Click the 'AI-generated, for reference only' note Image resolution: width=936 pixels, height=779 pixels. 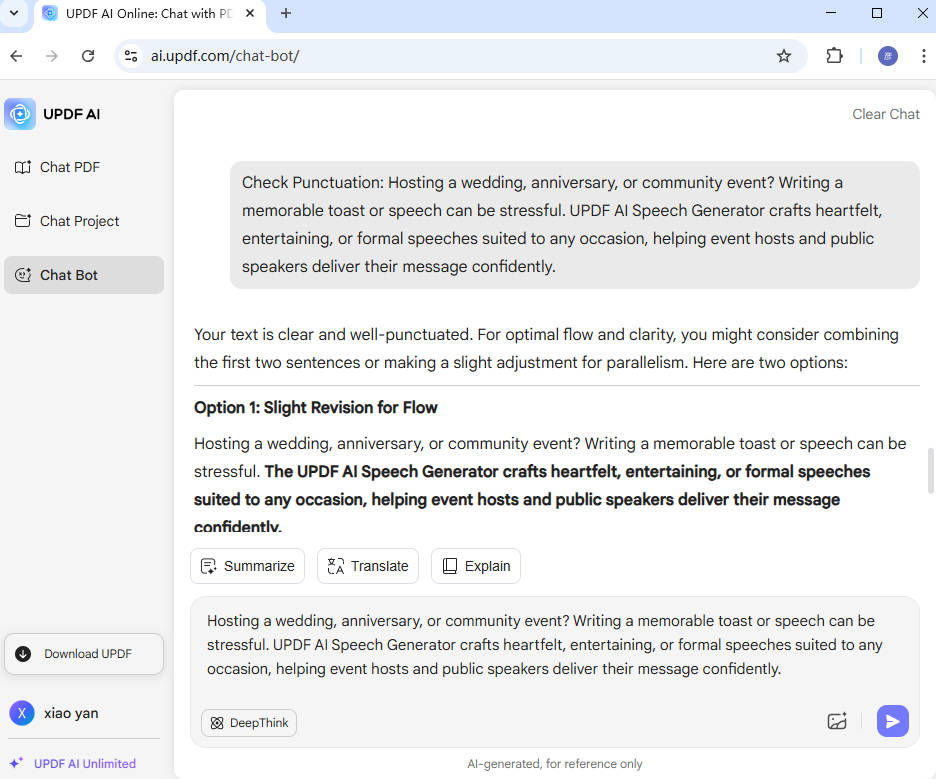pos(555,763)
